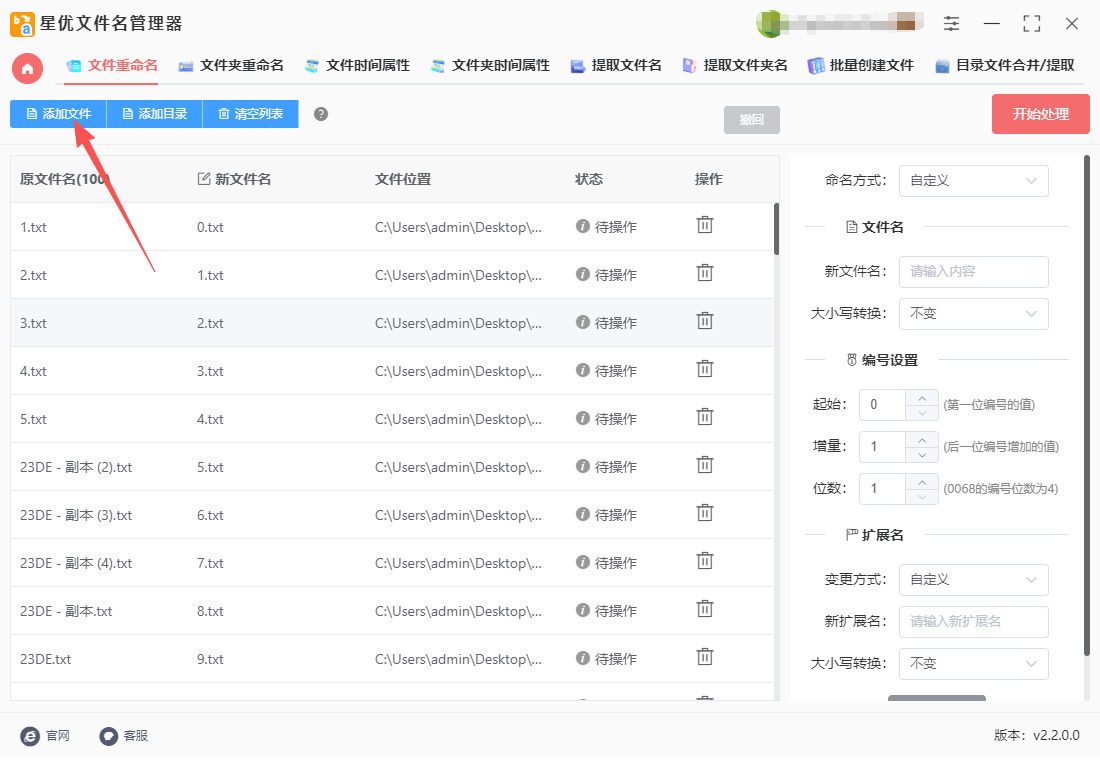Open the 批量创建文件 tab
The width and height of the screenshot is (1100, 760).
(861, 66)
